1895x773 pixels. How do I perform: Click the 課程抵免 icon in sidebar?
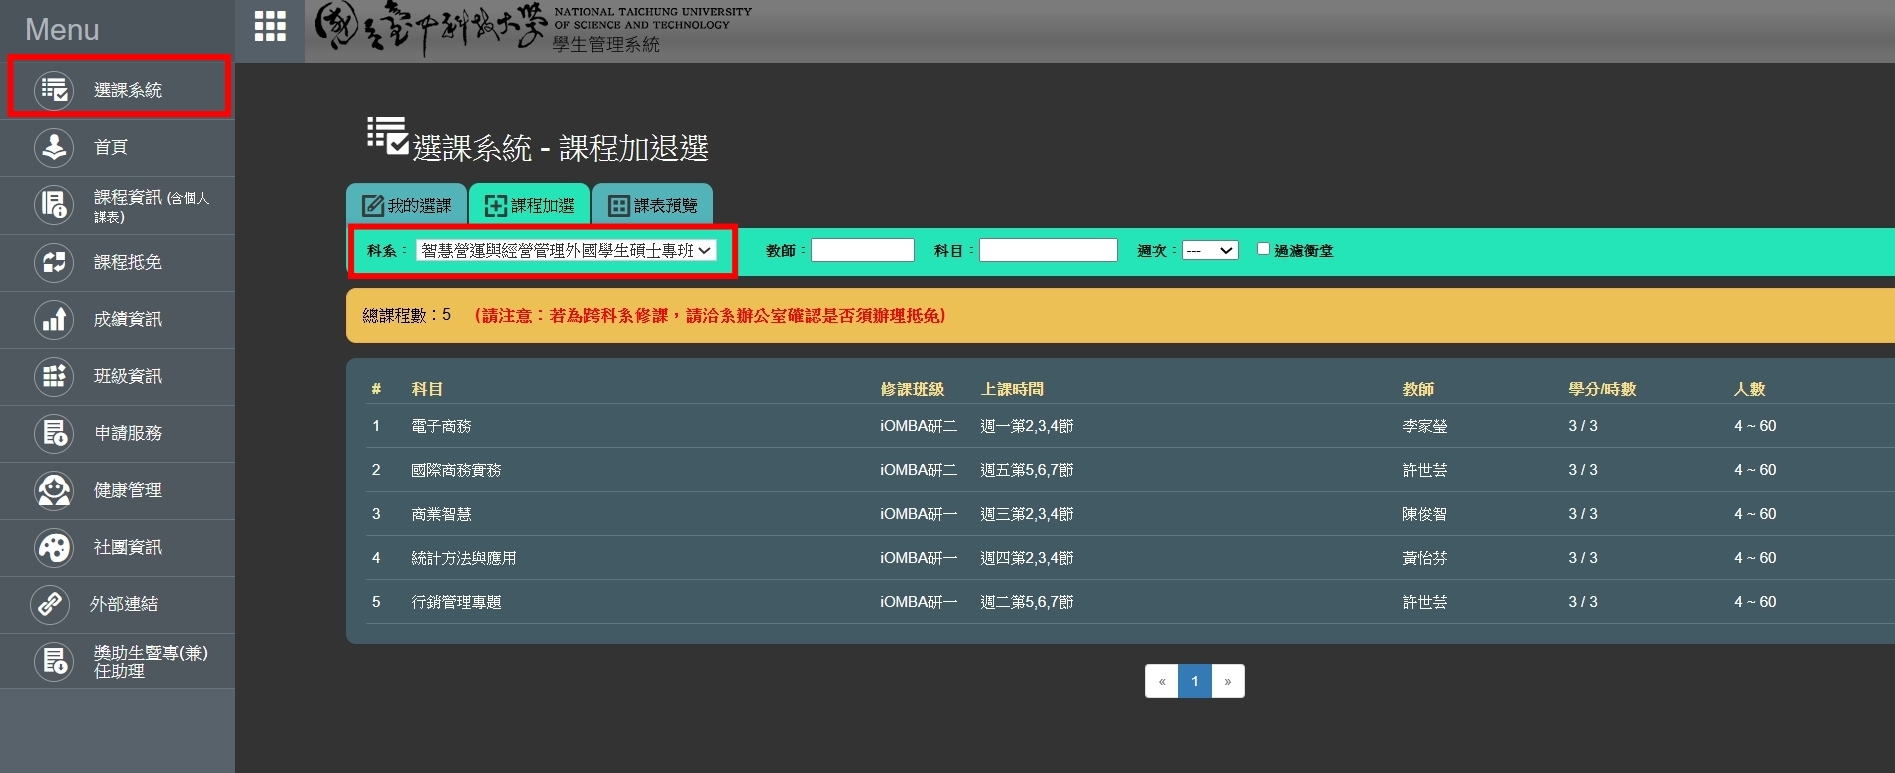pyautogui.click(x=54, y=262)
